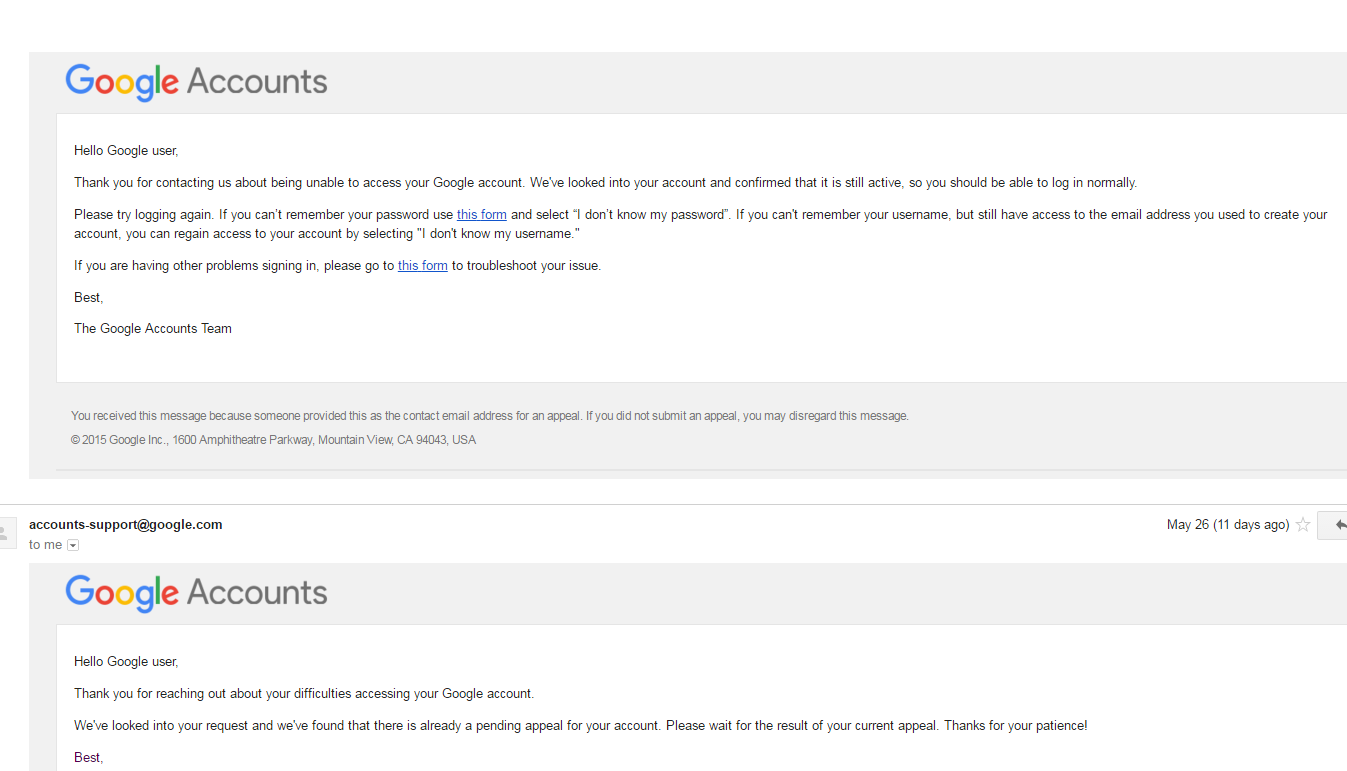The height and width of the screenshot is (771, 1347).
Task: Click 'Thank you for contacting us' paragraph
Action: [606, 182]
